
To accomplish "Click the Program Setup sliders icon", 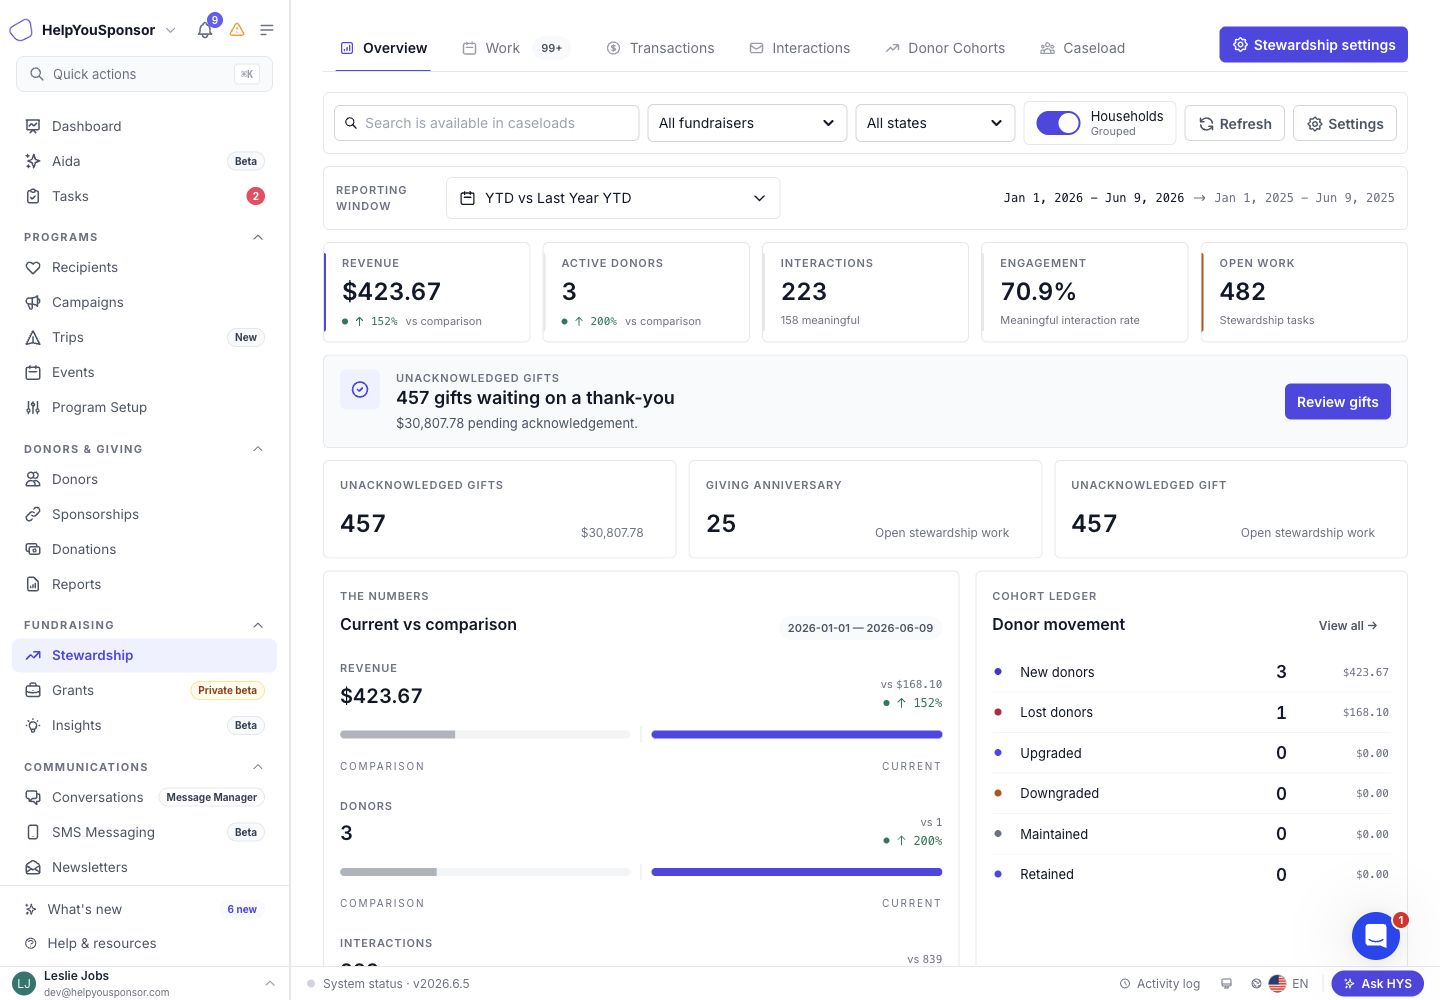I will pyautogui.click(x=33, y=407).
